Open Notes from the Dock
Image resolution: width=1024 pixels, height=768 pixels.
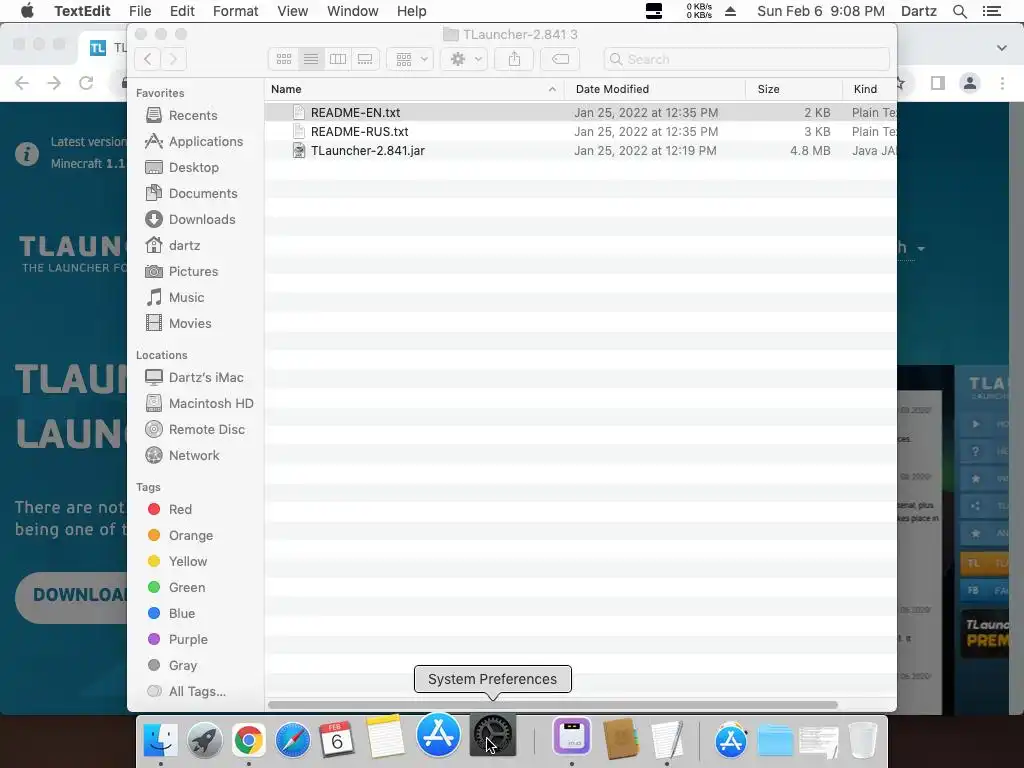[385, 737]
